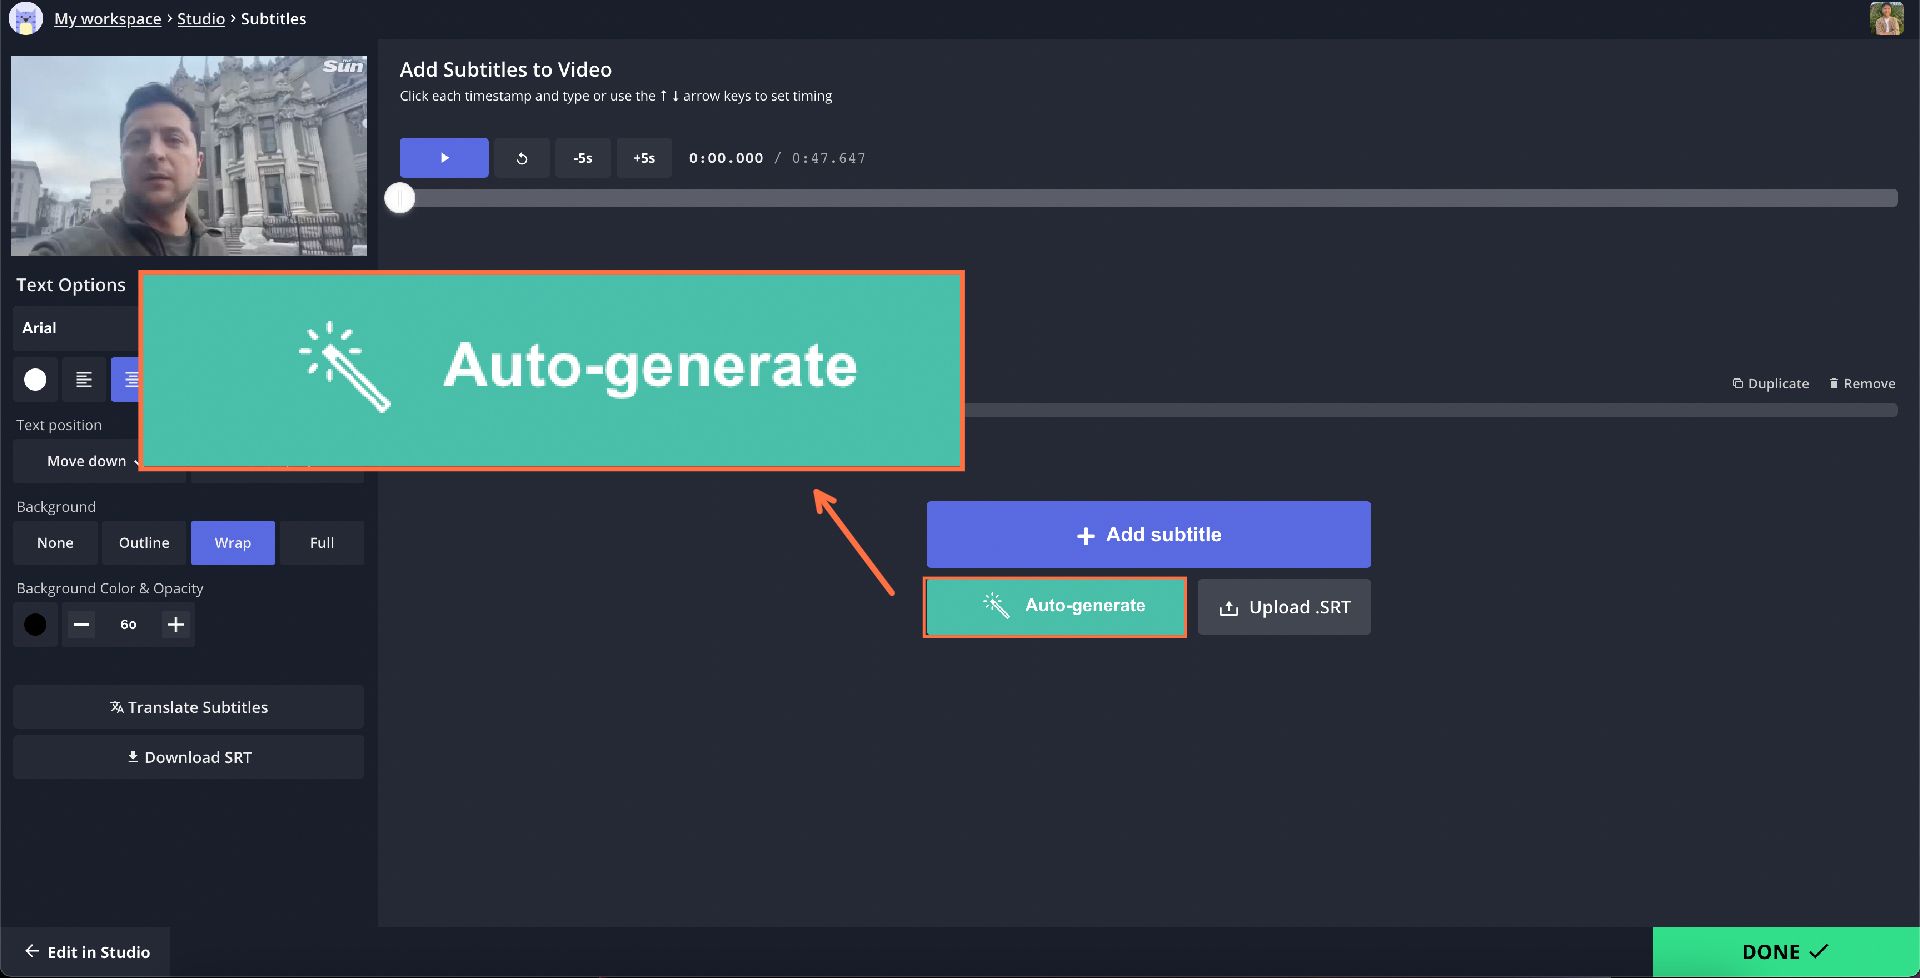Open the black background color swatch
The image size is (1920, 978).
pos(35,625)
